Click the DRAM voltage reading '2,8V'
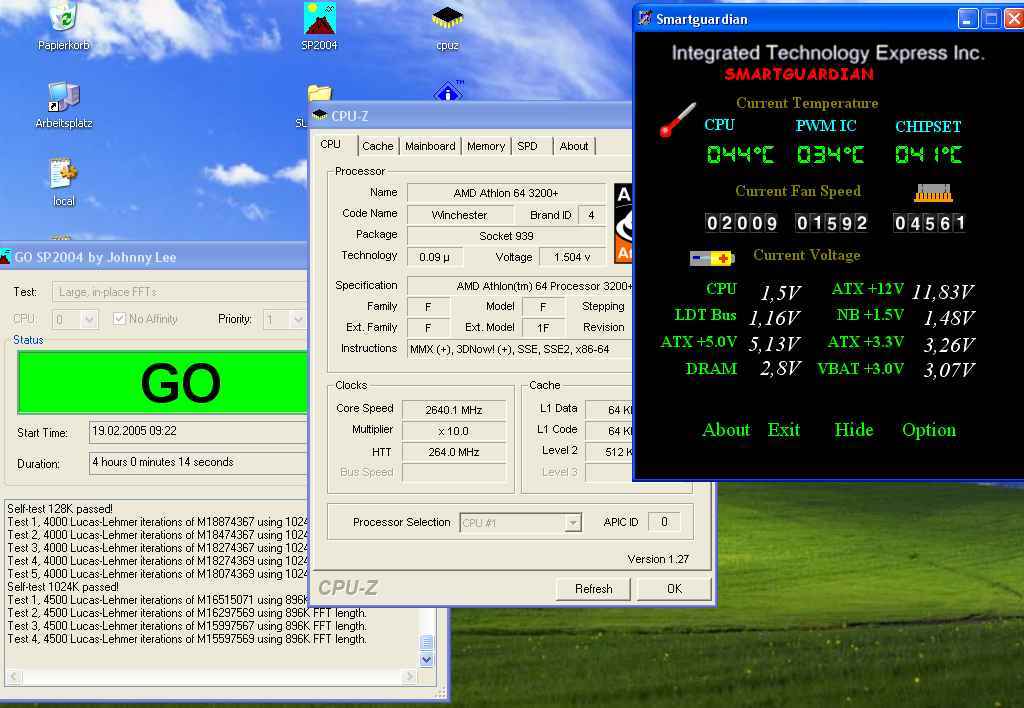1024x708 pixels. pos(780,369)
